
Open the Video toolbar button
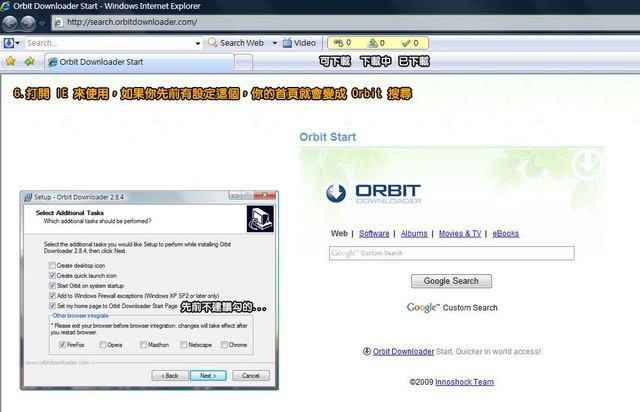(299, 43)
